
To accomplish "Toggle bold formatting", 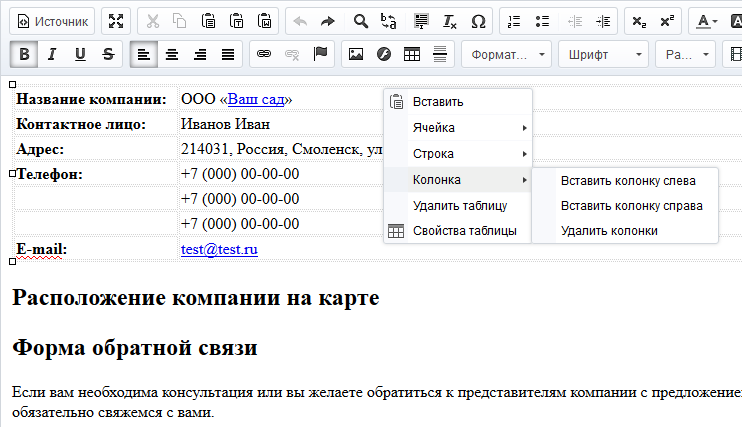I will click(24, 54).
